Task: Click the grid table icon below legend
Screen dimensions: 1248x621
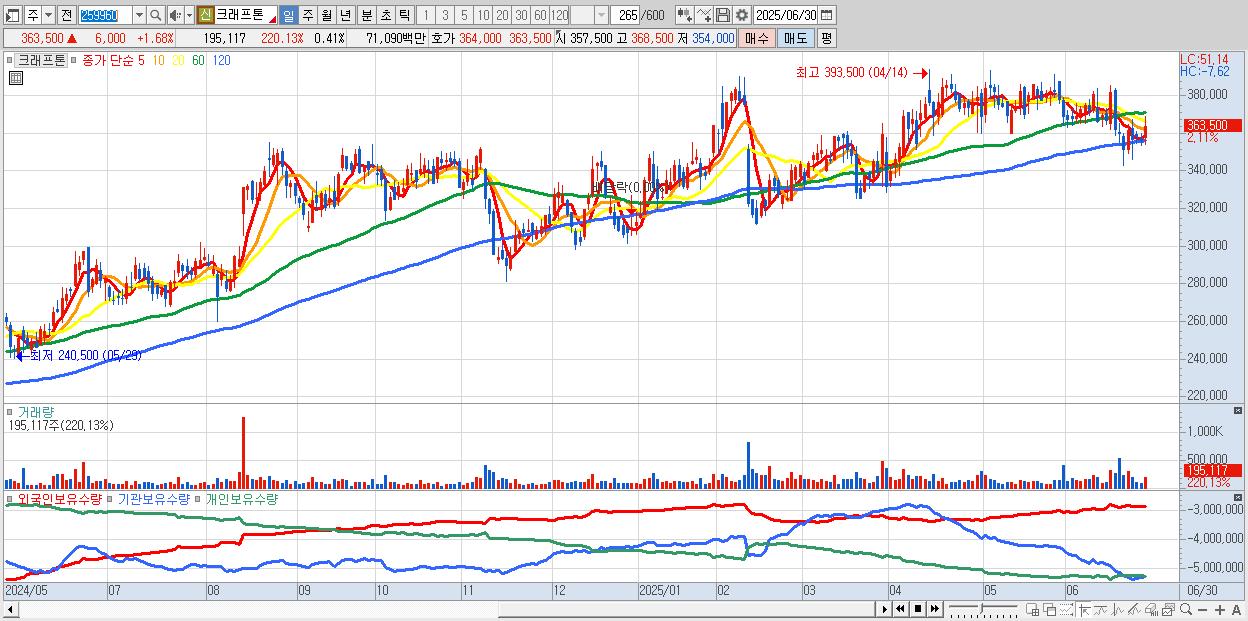Action: (16, 79)
